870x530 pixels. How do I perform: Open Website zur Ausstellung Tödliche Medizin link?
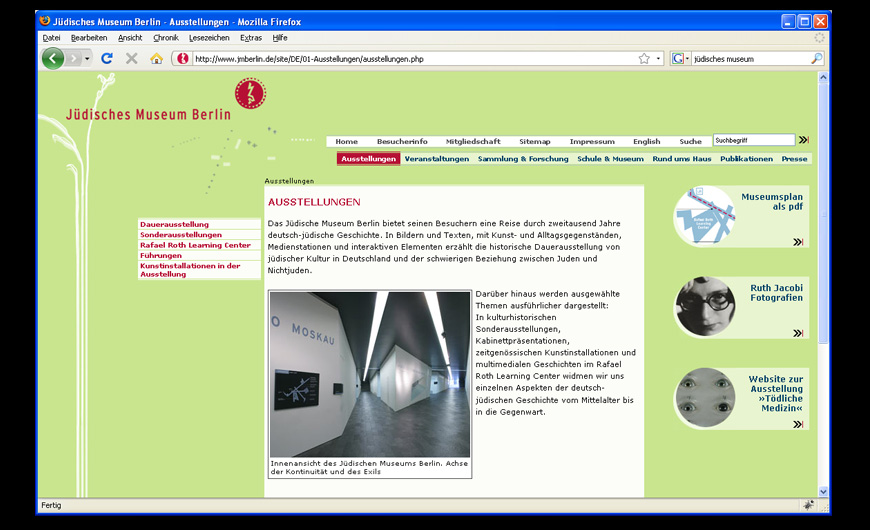pos(776,393)
